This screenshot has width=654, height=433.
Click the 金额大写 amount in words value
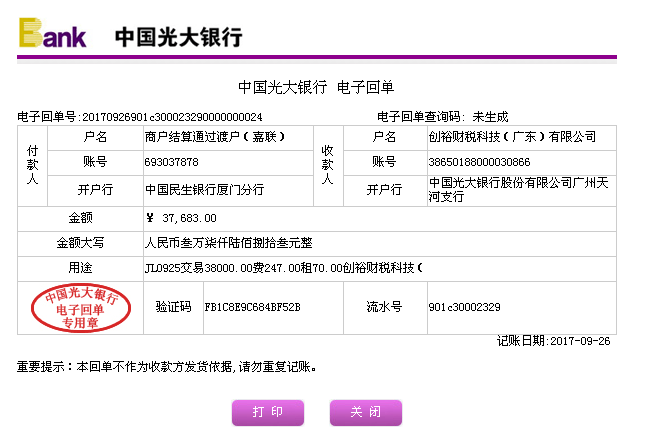pyautogui.click(x=228, y=242)
